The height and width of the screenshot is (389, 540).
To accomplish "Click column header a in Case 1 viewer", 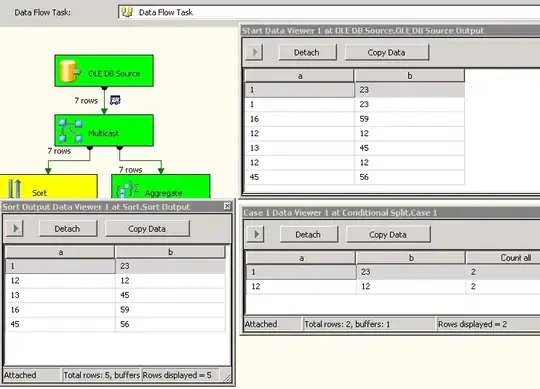I will point(301,258).
